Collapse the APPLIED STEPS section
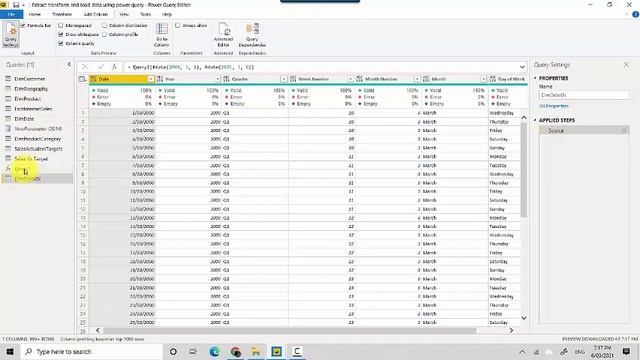Viewport: 640px width, 360px height. 535,120
